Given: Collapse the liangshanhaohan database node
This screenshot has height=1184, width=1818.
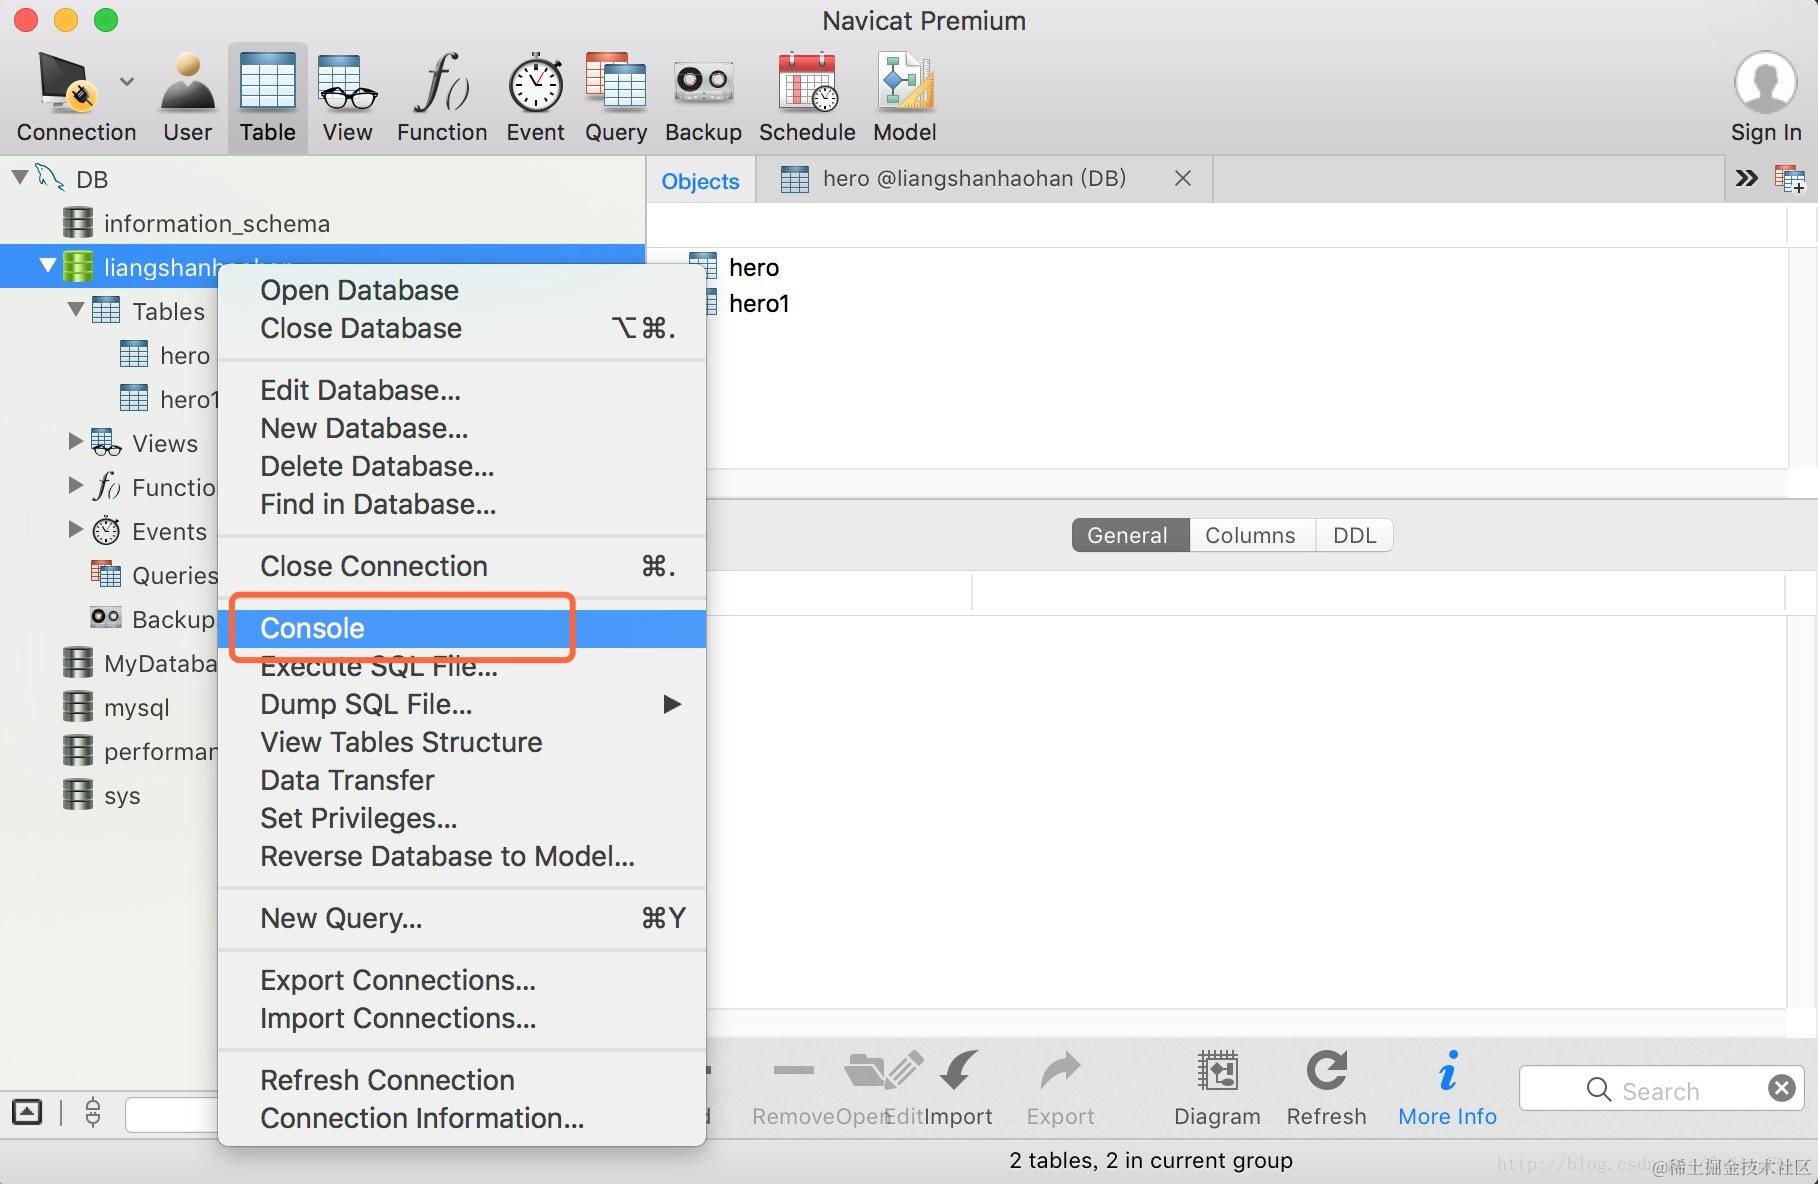Looking at the screenshot, I should pos(47,266).
